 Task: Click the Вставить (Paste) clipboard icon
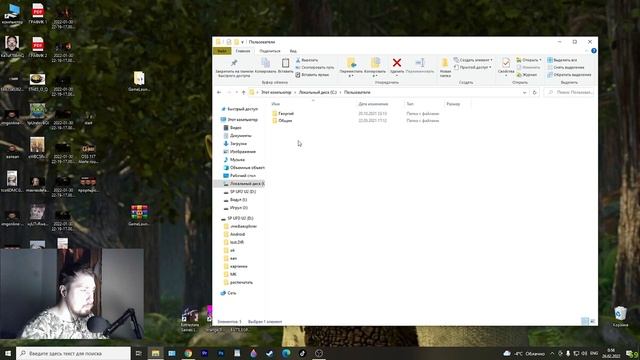tap(285, 63)
